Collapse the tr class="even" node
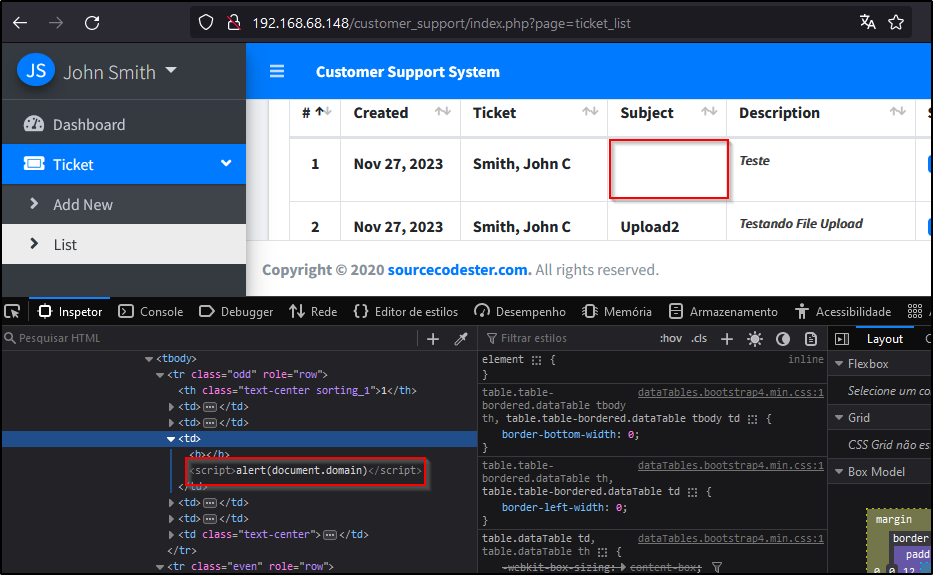Viewport: 933px width, 575px height. (x=159, y=567)
